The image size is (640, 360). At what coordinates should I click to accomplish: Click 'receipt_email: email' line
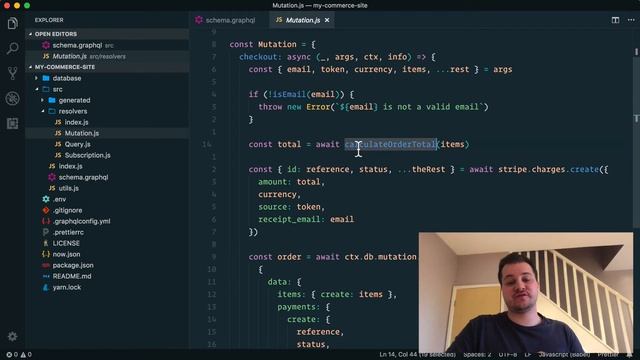point(306,220)
